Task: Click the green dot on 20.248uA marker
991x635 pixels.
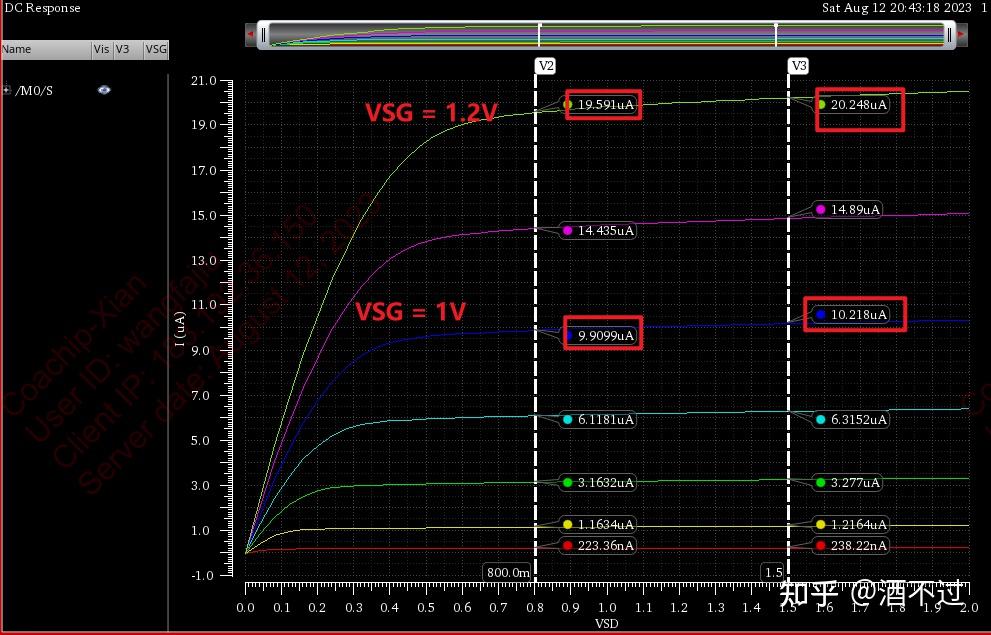Action: click(x=822, y=104)
